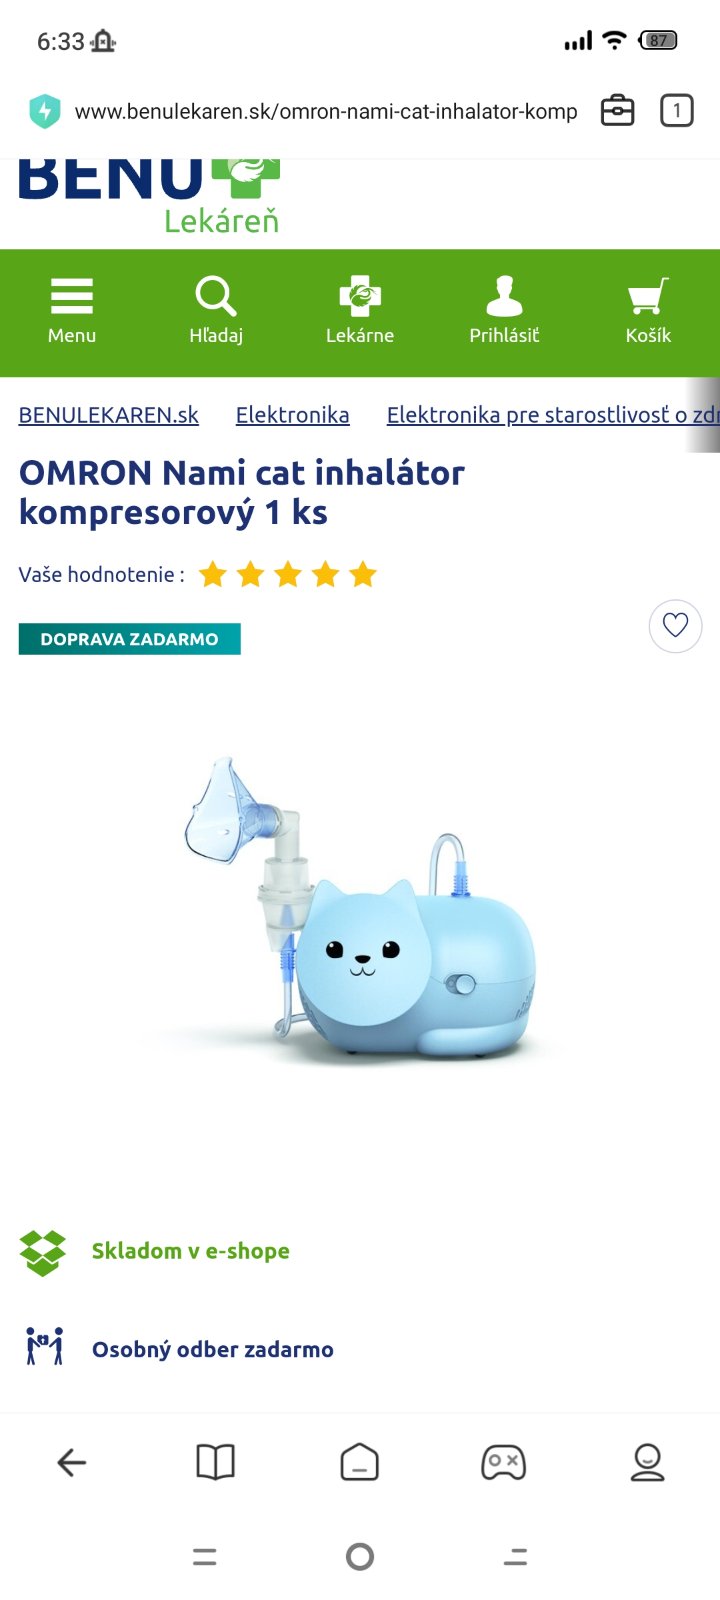This screenshot has height=1600, width=720.
Task: Open browser bookmarks book icon
Action: [x=216, y=1463]
